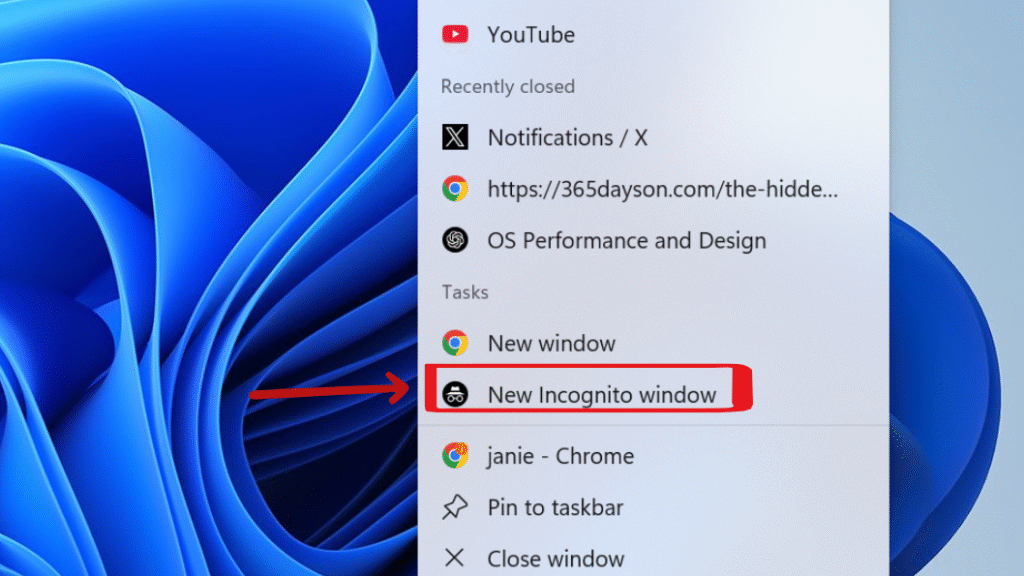Click the ChatGPT swirl logo icon

point(455,240)
